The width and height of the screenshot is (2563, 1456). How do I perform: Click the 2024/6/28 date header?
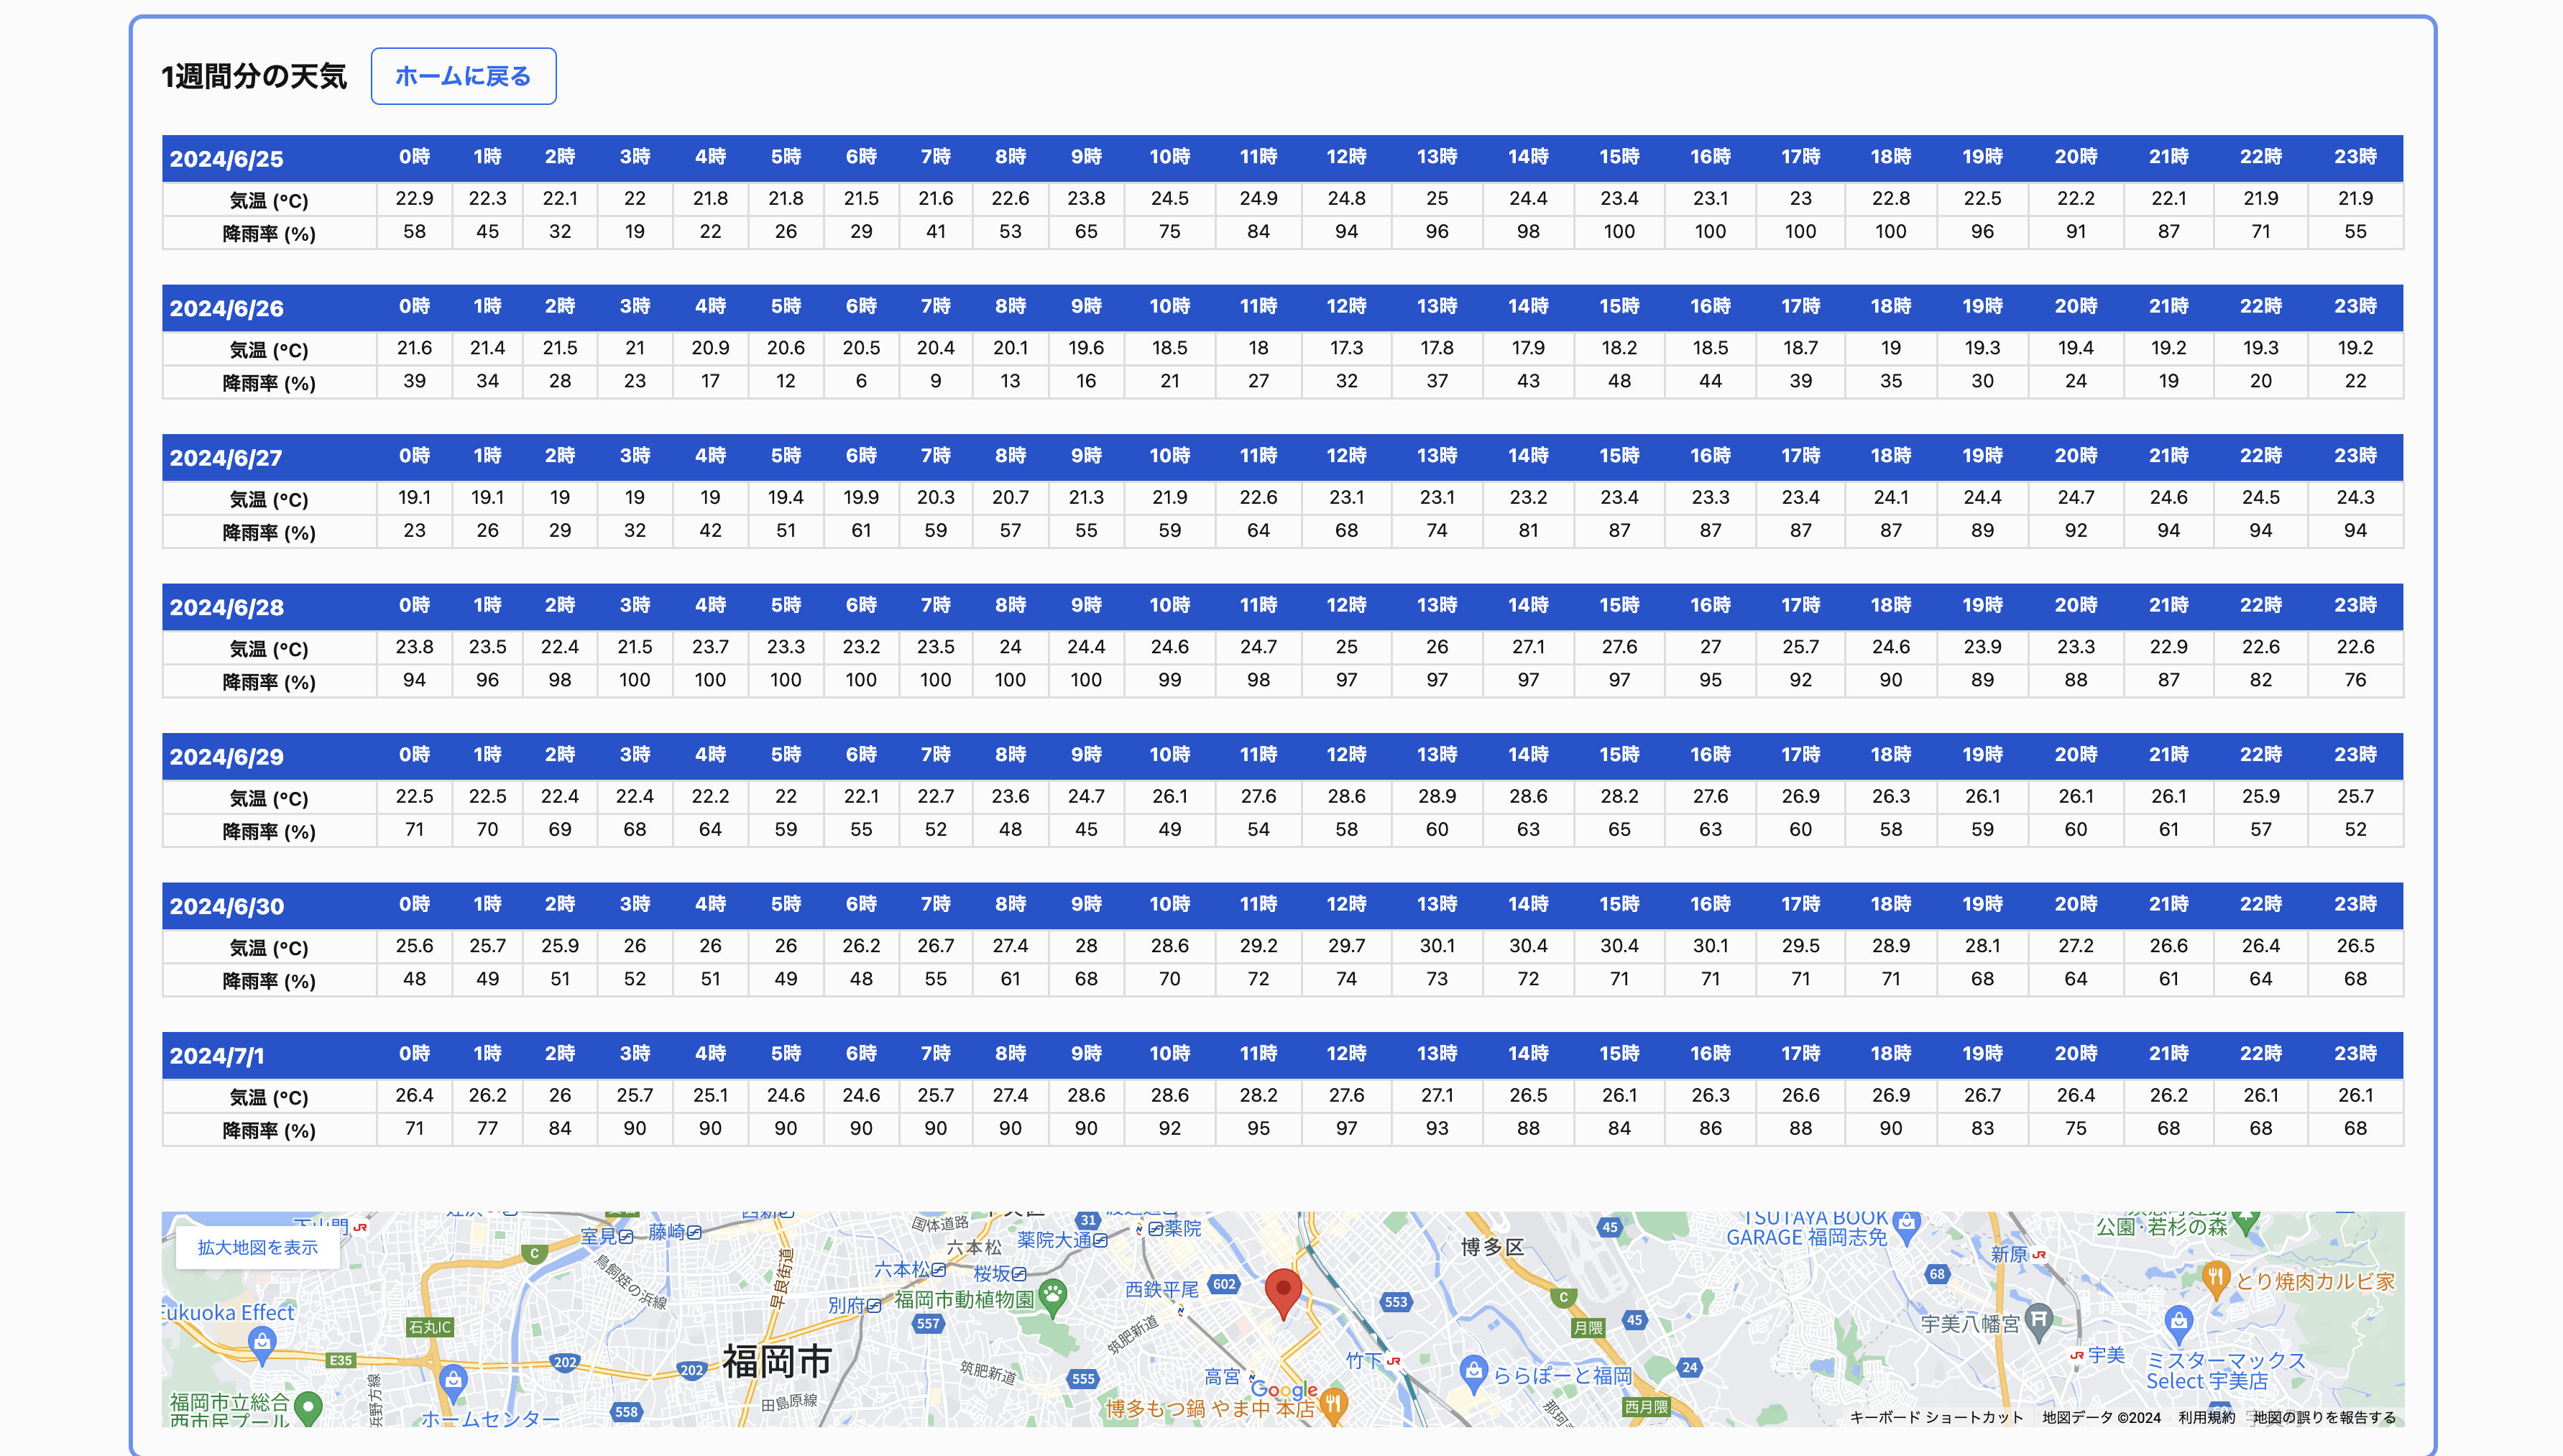tap(227, 607)
